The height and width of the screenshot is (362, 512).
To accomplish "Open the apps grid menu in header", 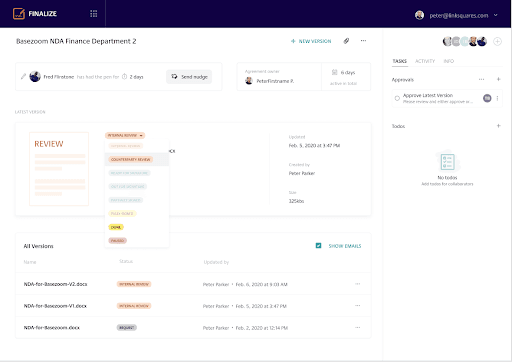I will 94,14.
